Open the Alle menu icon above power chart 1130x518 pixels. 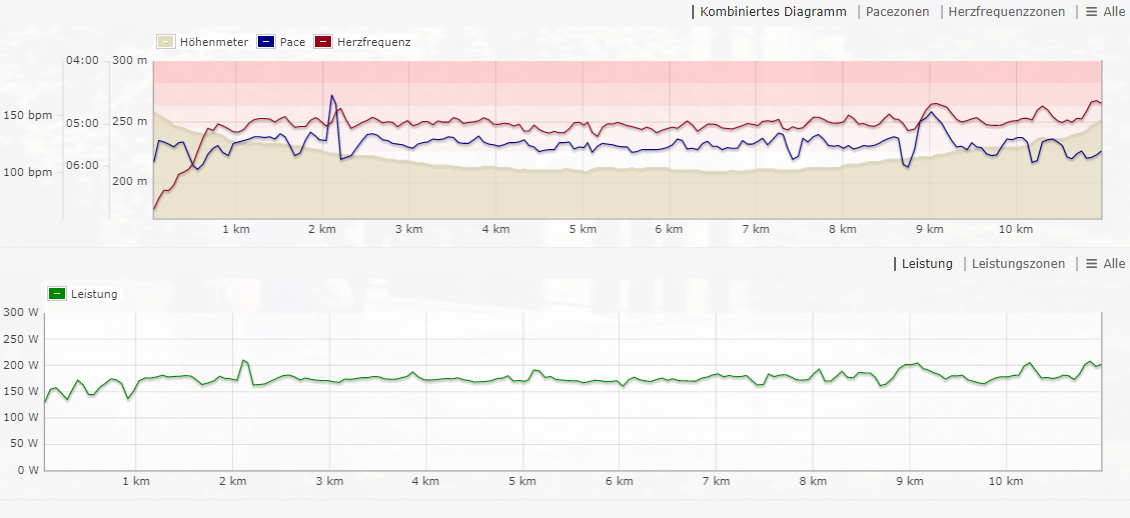point(1092,264)
